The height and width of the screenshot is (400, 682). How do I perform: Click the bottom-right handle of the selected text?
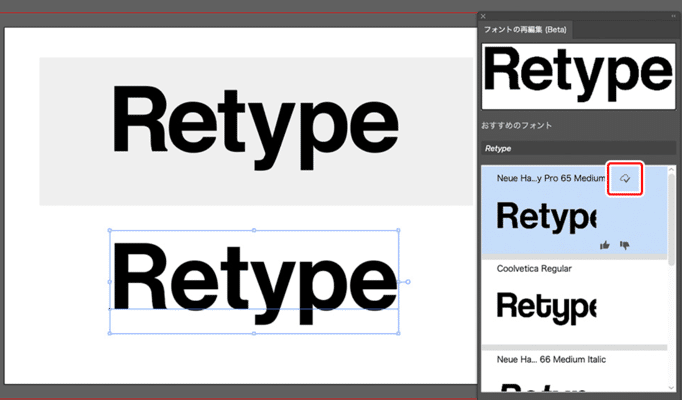[x=398, y=333]
